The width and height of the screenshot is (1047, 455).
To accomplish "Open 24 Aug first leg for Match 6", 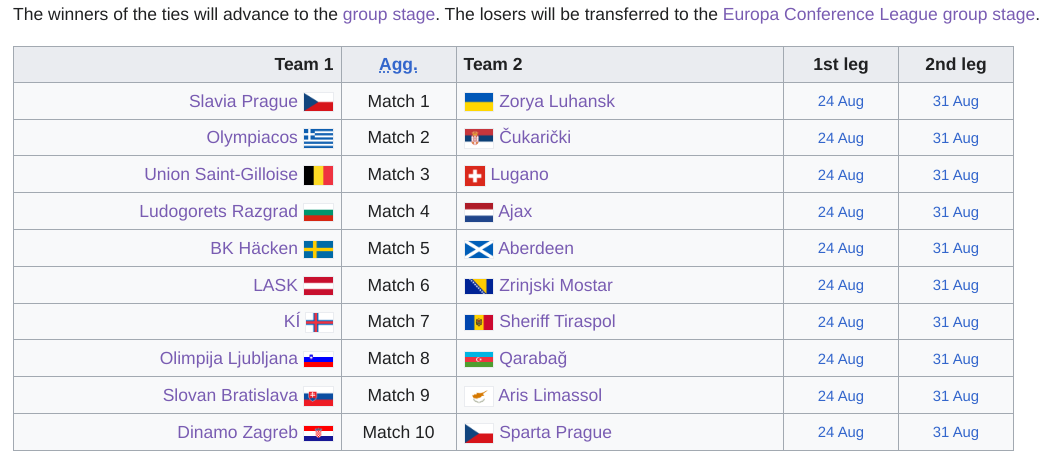I will 841,285.
